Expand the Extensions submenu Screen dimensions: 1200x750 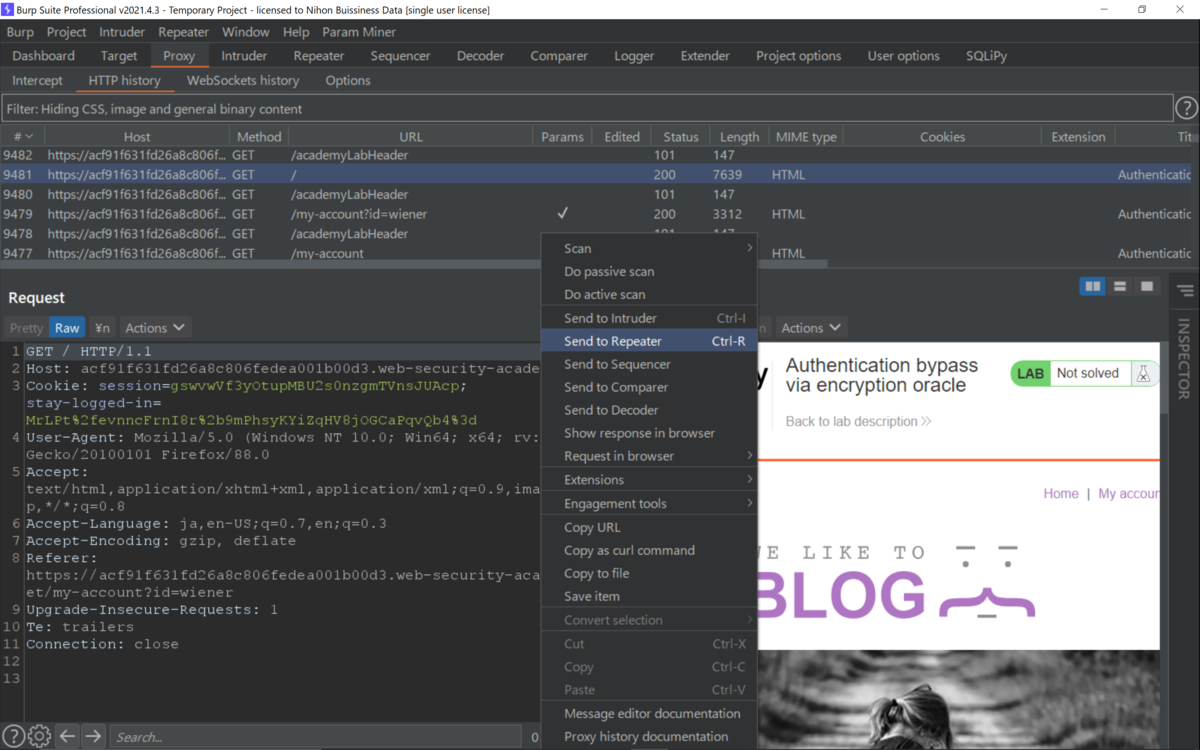(648, 480)
